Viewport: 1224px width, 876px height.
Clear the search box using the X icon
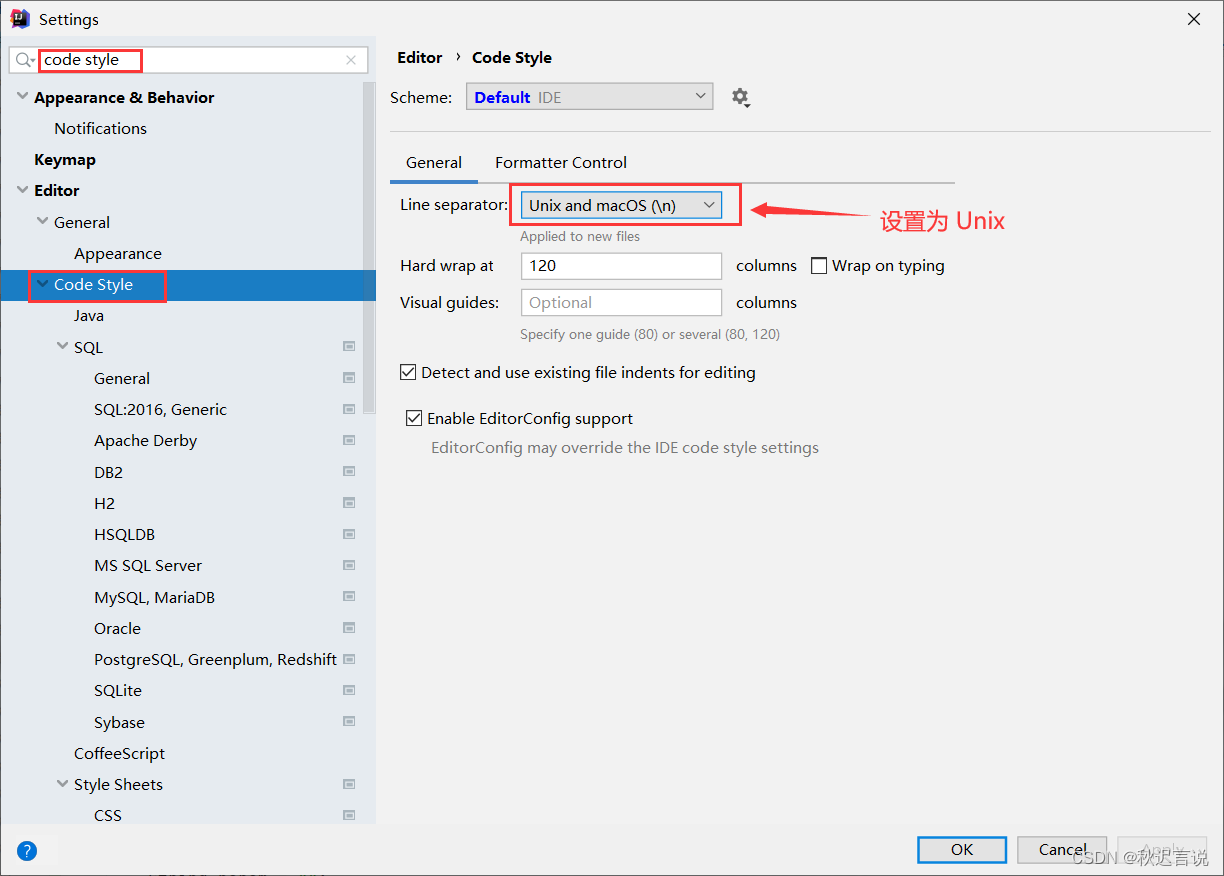click(x=351, y=60)
